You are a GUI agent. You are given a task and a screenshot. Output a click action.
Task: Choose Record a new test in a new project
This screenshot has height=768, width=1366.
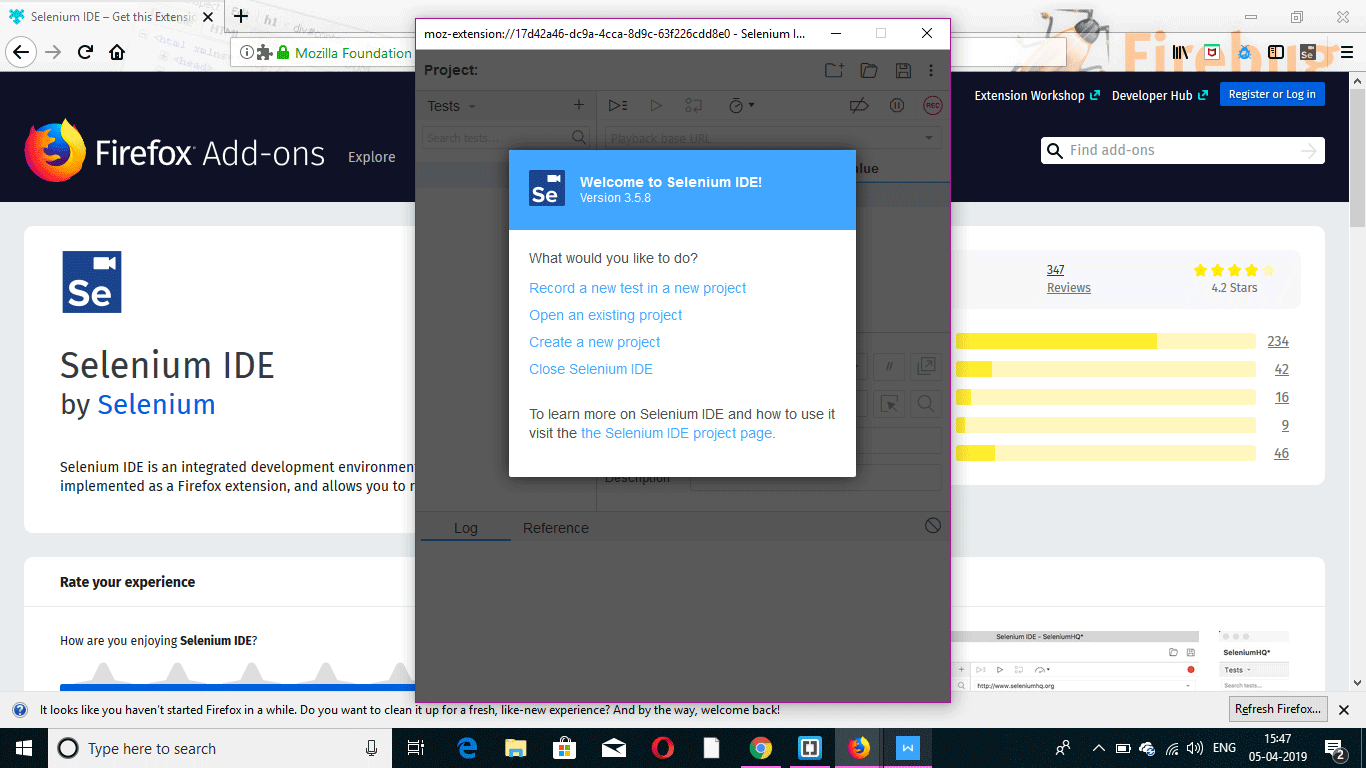[x=638, y=288]
